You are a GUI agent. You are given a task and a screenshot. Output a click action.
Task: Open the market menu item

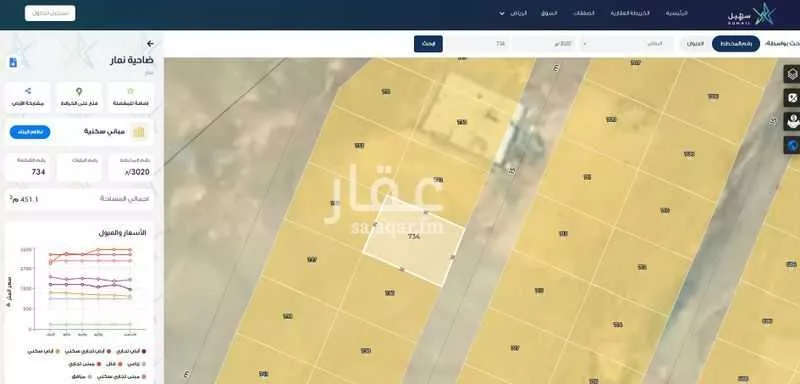pos(549,13)
